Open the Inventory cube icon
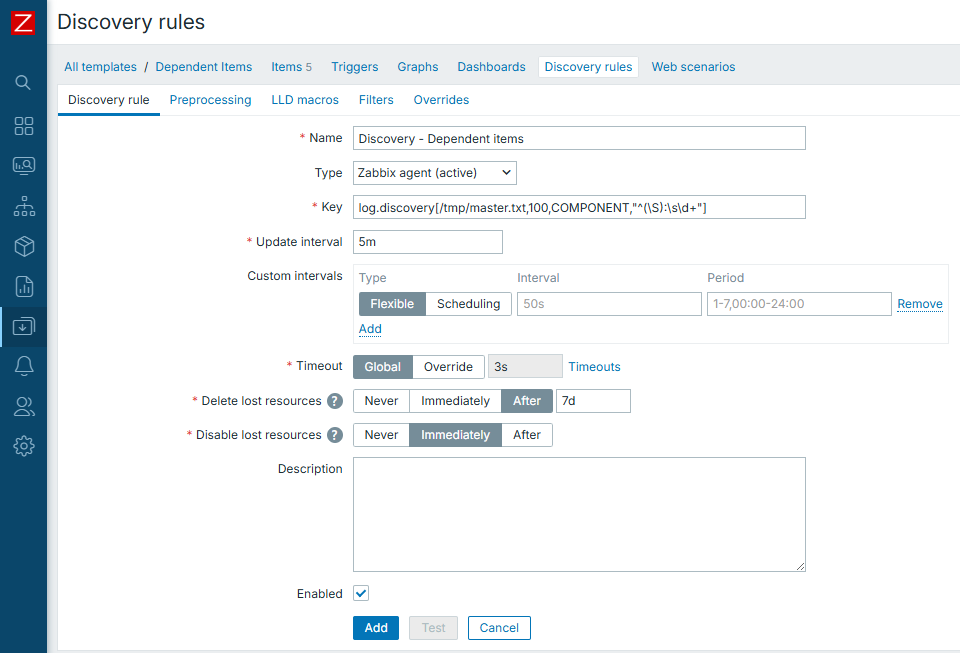Viewport: 960px width, 653px height. tap(23, 246)
